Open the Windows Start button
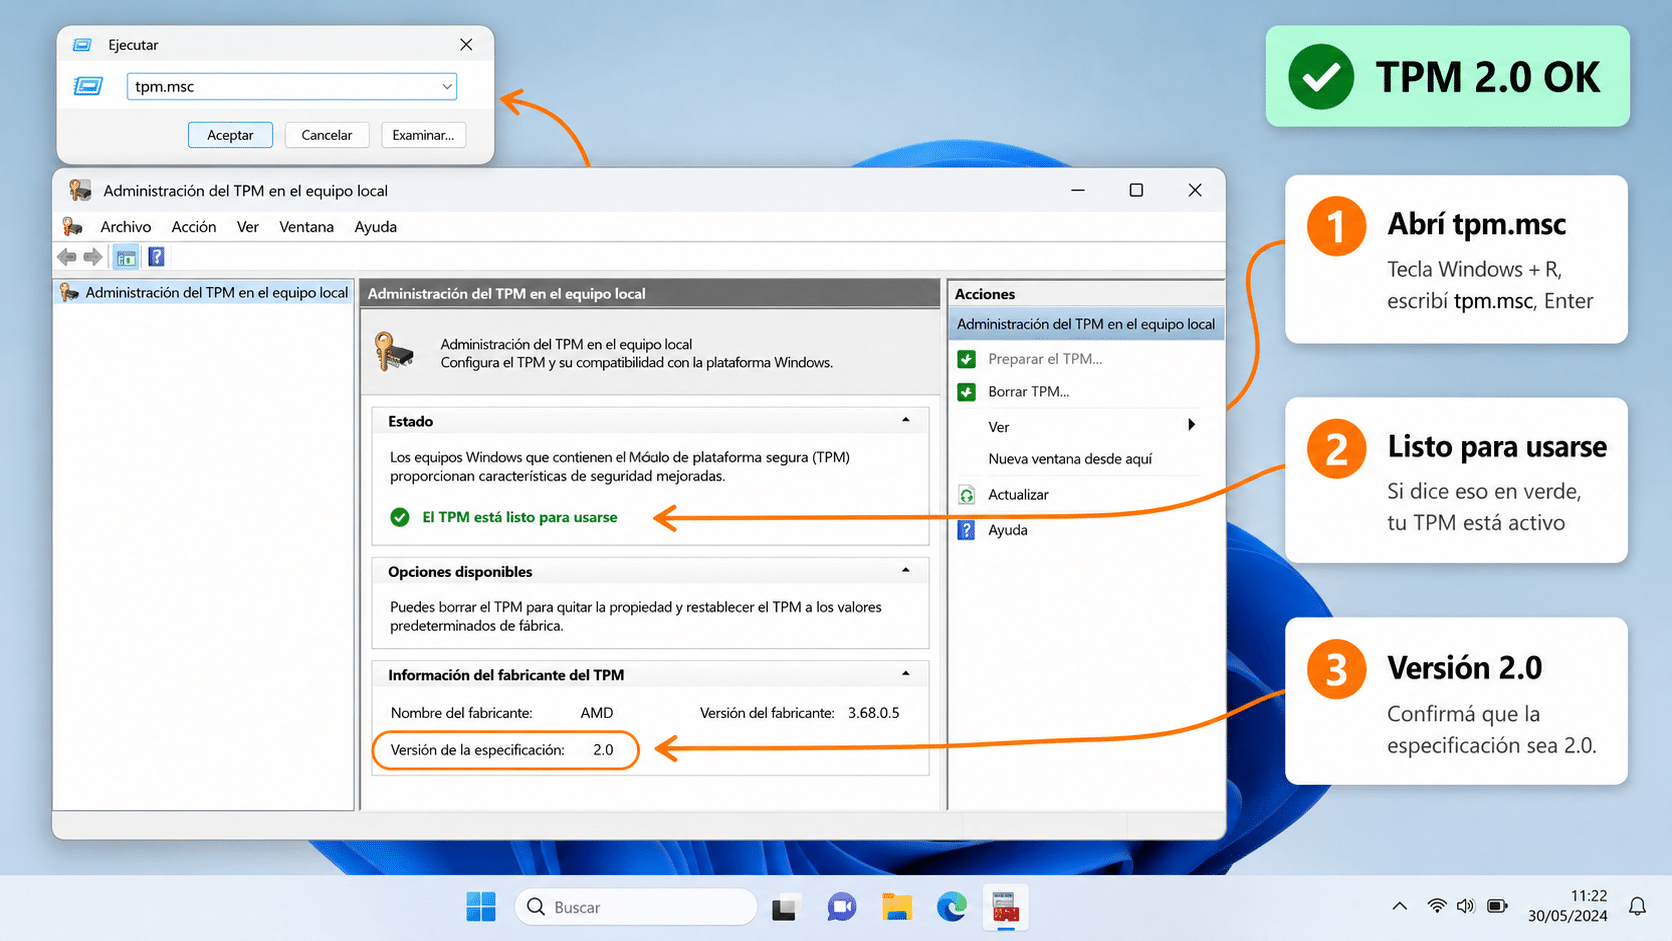 (x=481, y=907)
